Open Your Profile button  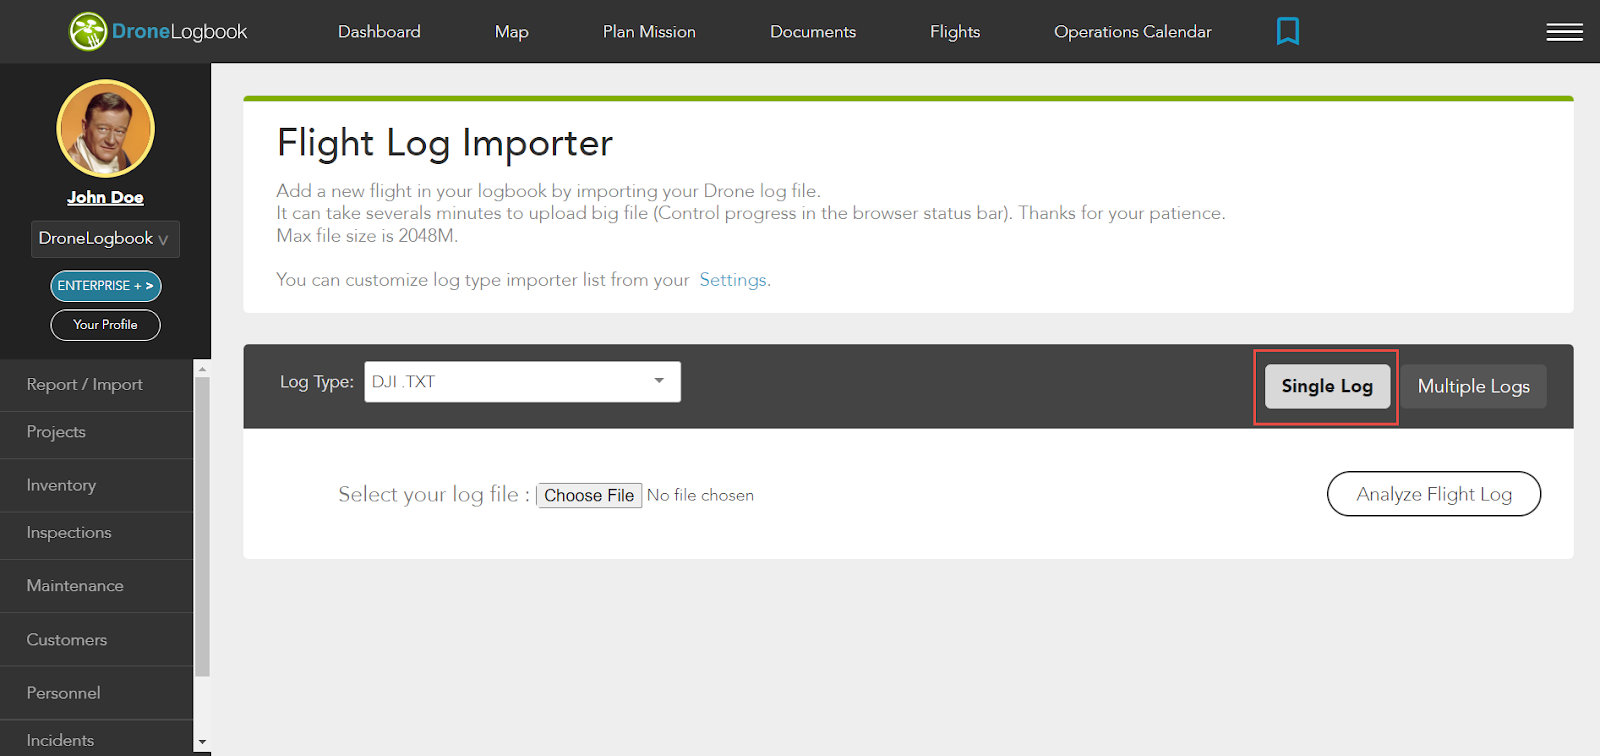tap(105, 325)
